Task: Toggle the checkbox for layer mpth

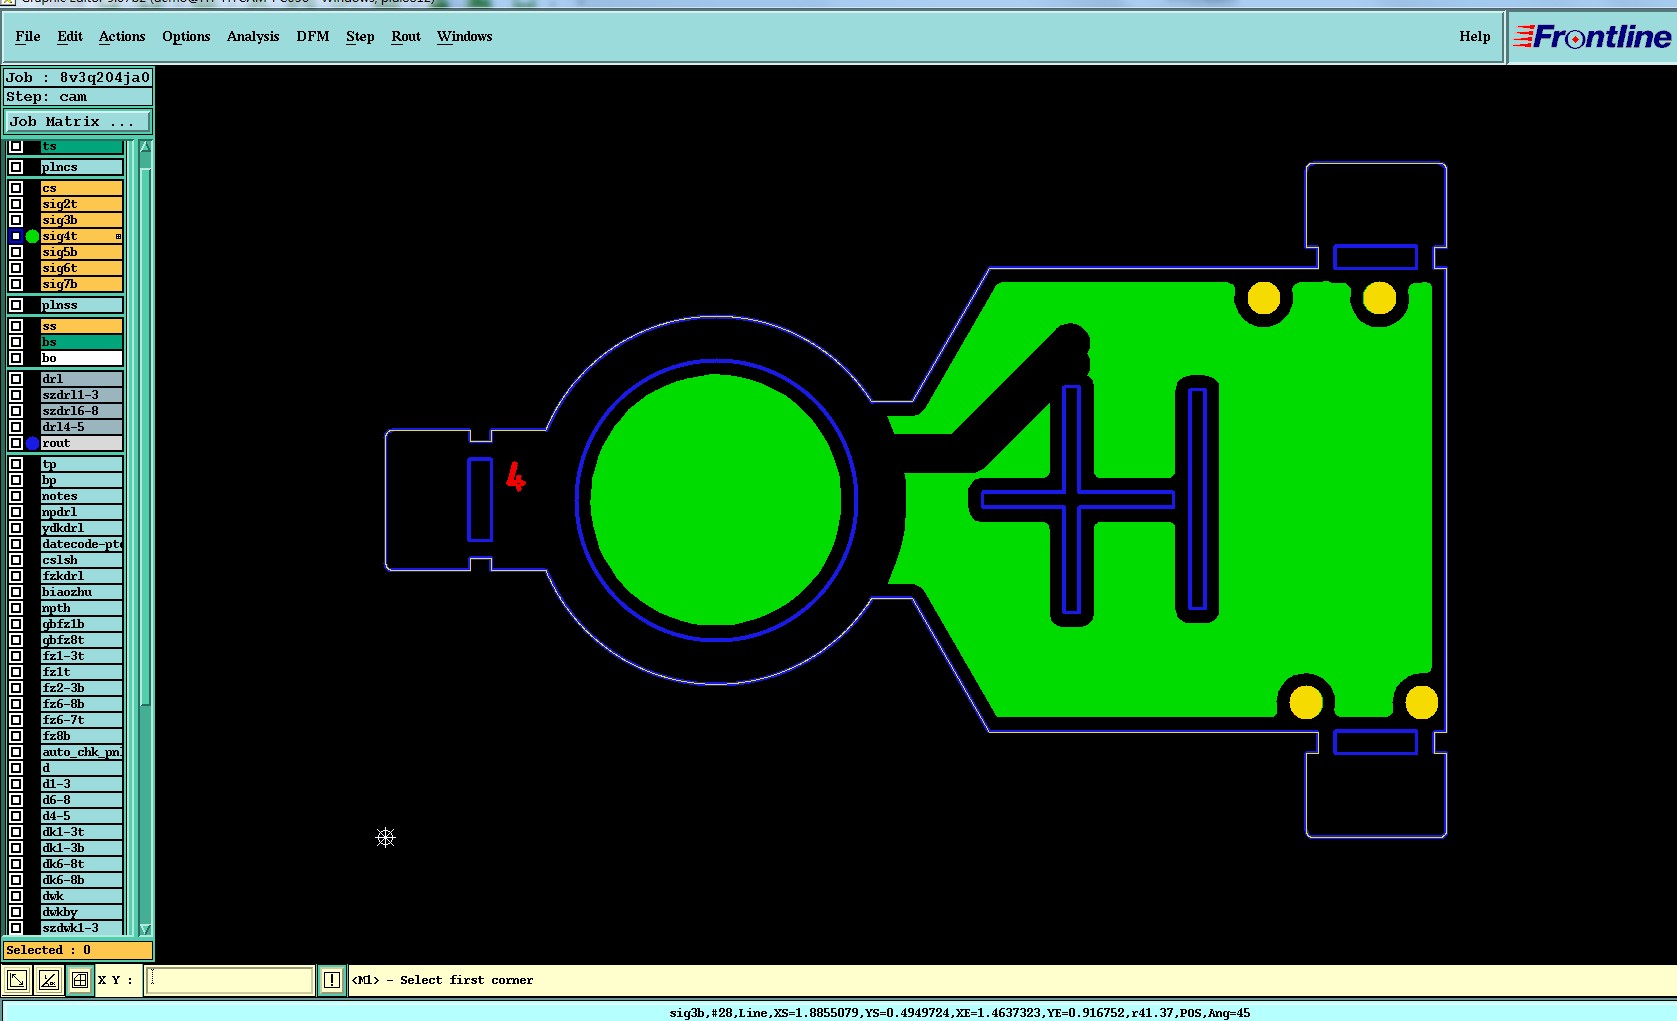Action: click(16, 608)
